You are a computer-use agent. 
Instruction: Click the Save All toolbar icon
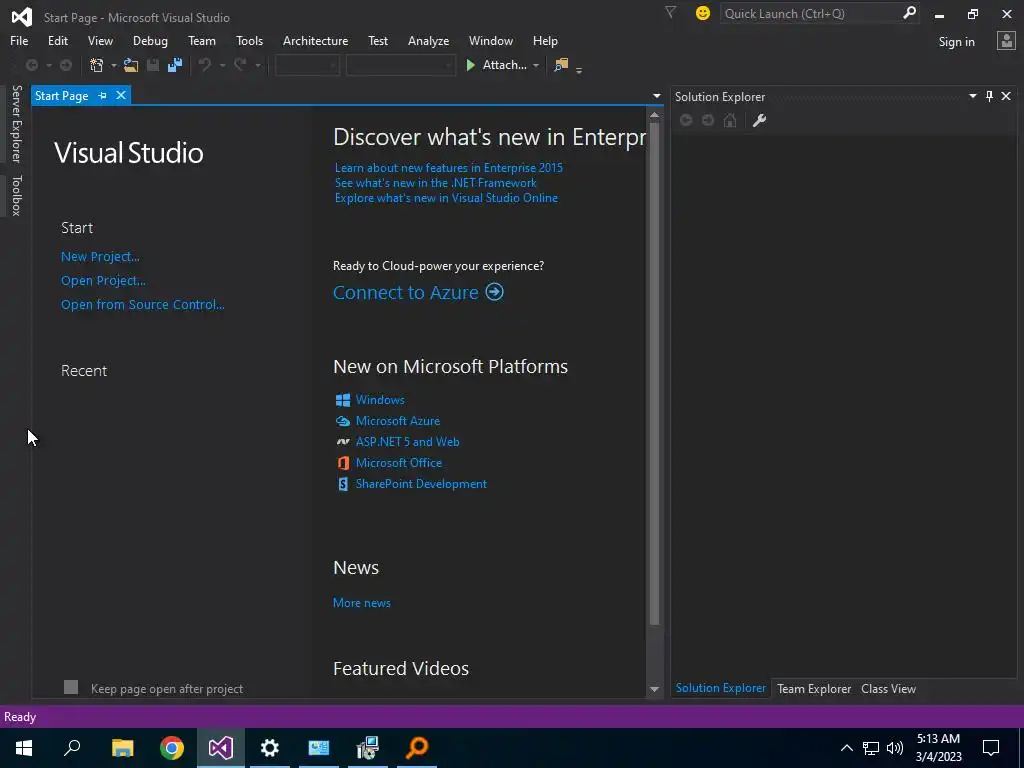(x=175, y=65)
